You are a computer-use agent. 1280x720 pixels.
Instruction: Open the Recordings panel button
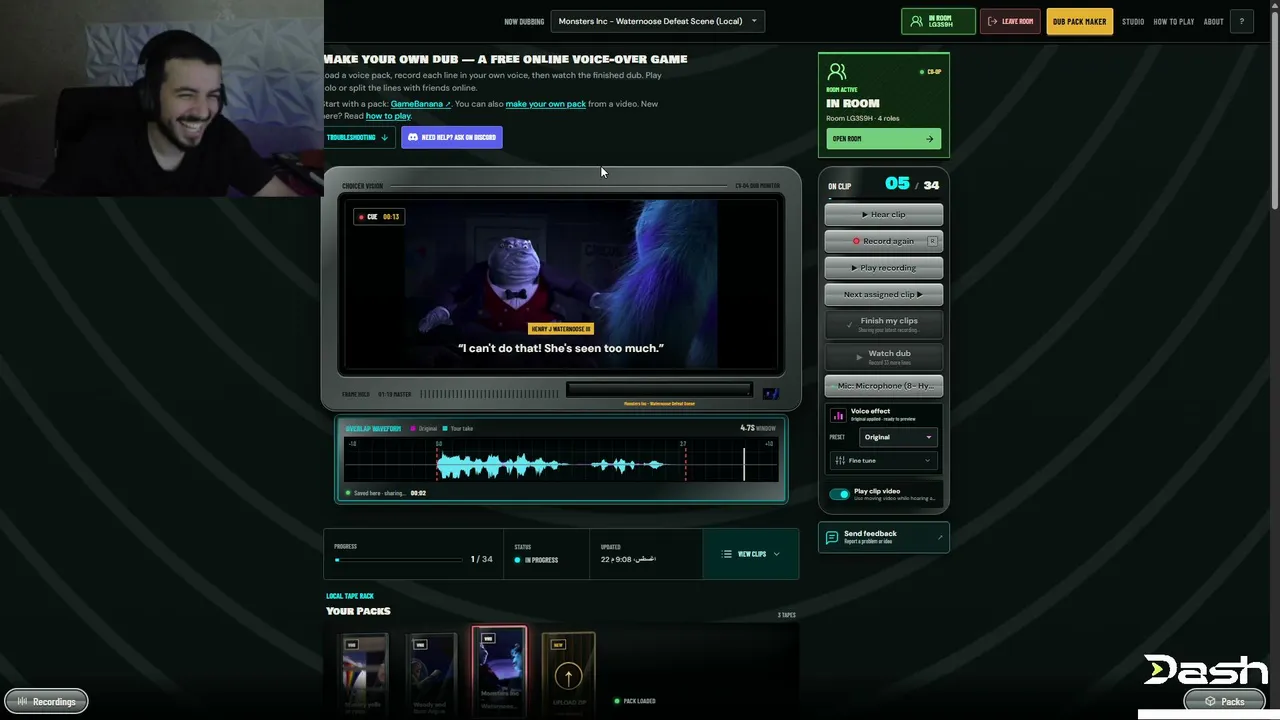point(46,702)
